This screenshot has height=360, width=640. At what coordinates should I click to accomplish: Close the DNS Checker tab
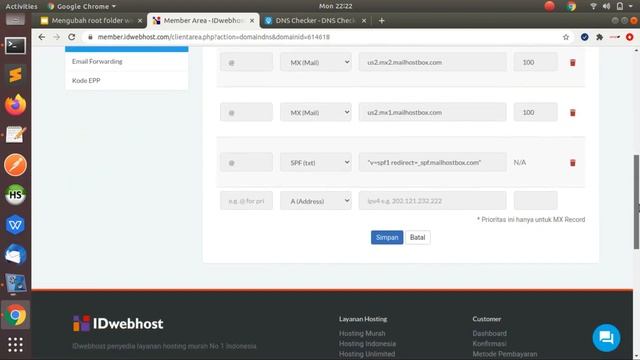(364, 20)
